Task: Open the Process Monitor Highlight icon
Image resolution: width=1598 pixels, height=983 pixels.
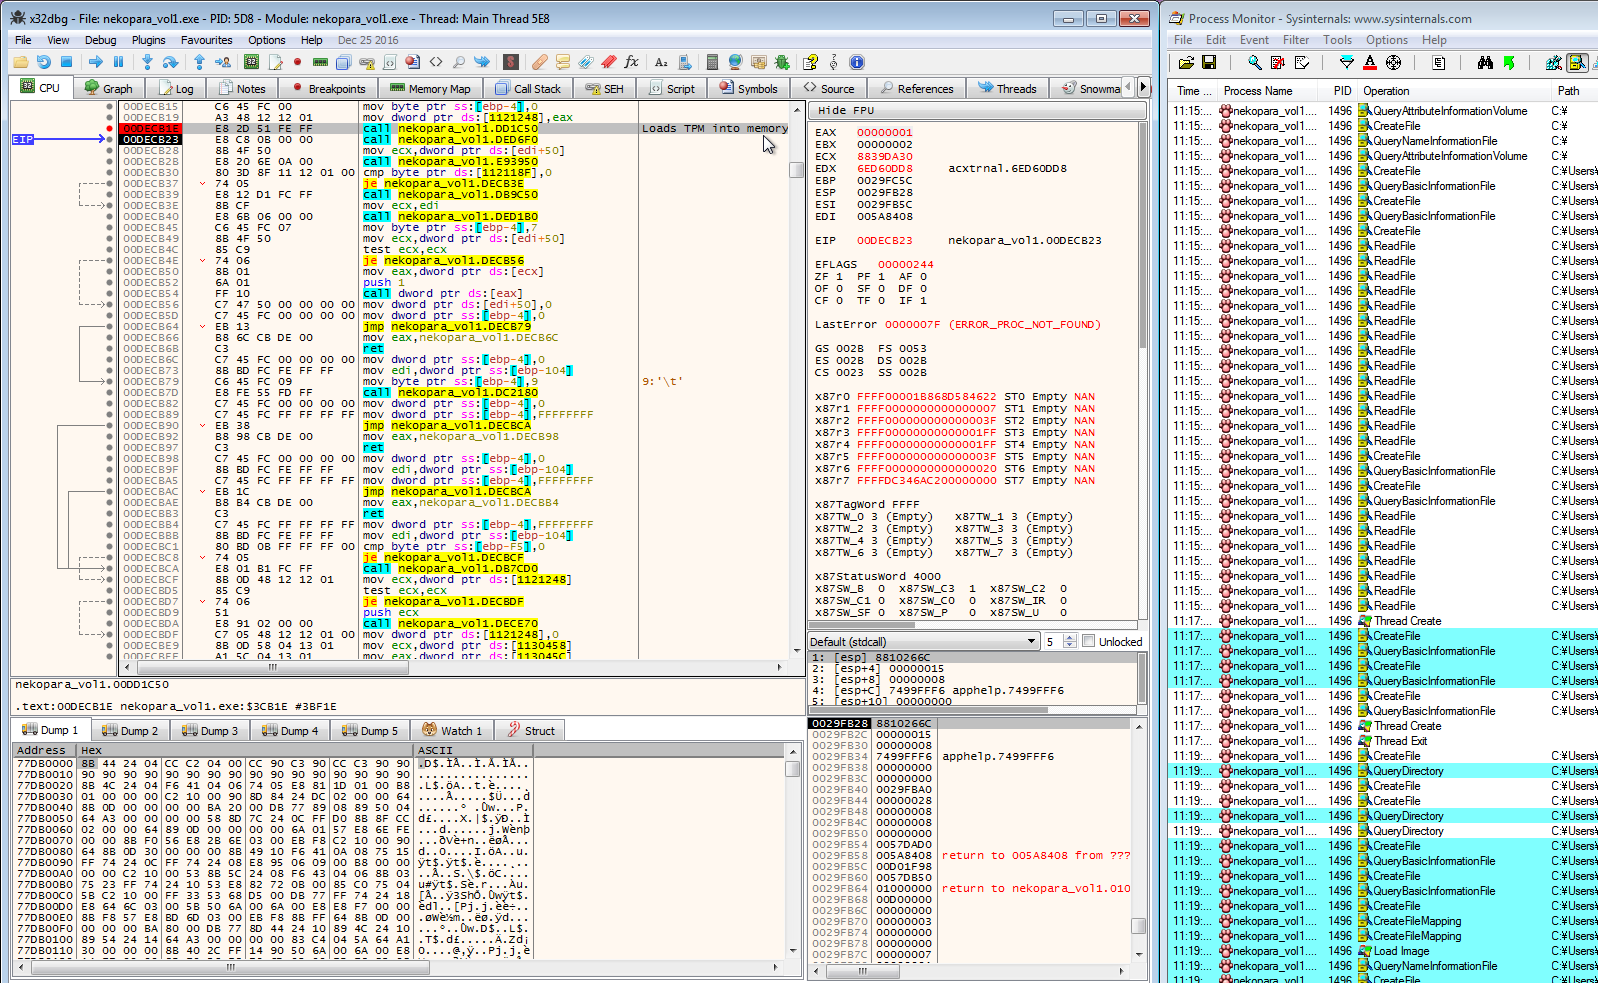Action: coord(1370,62)
